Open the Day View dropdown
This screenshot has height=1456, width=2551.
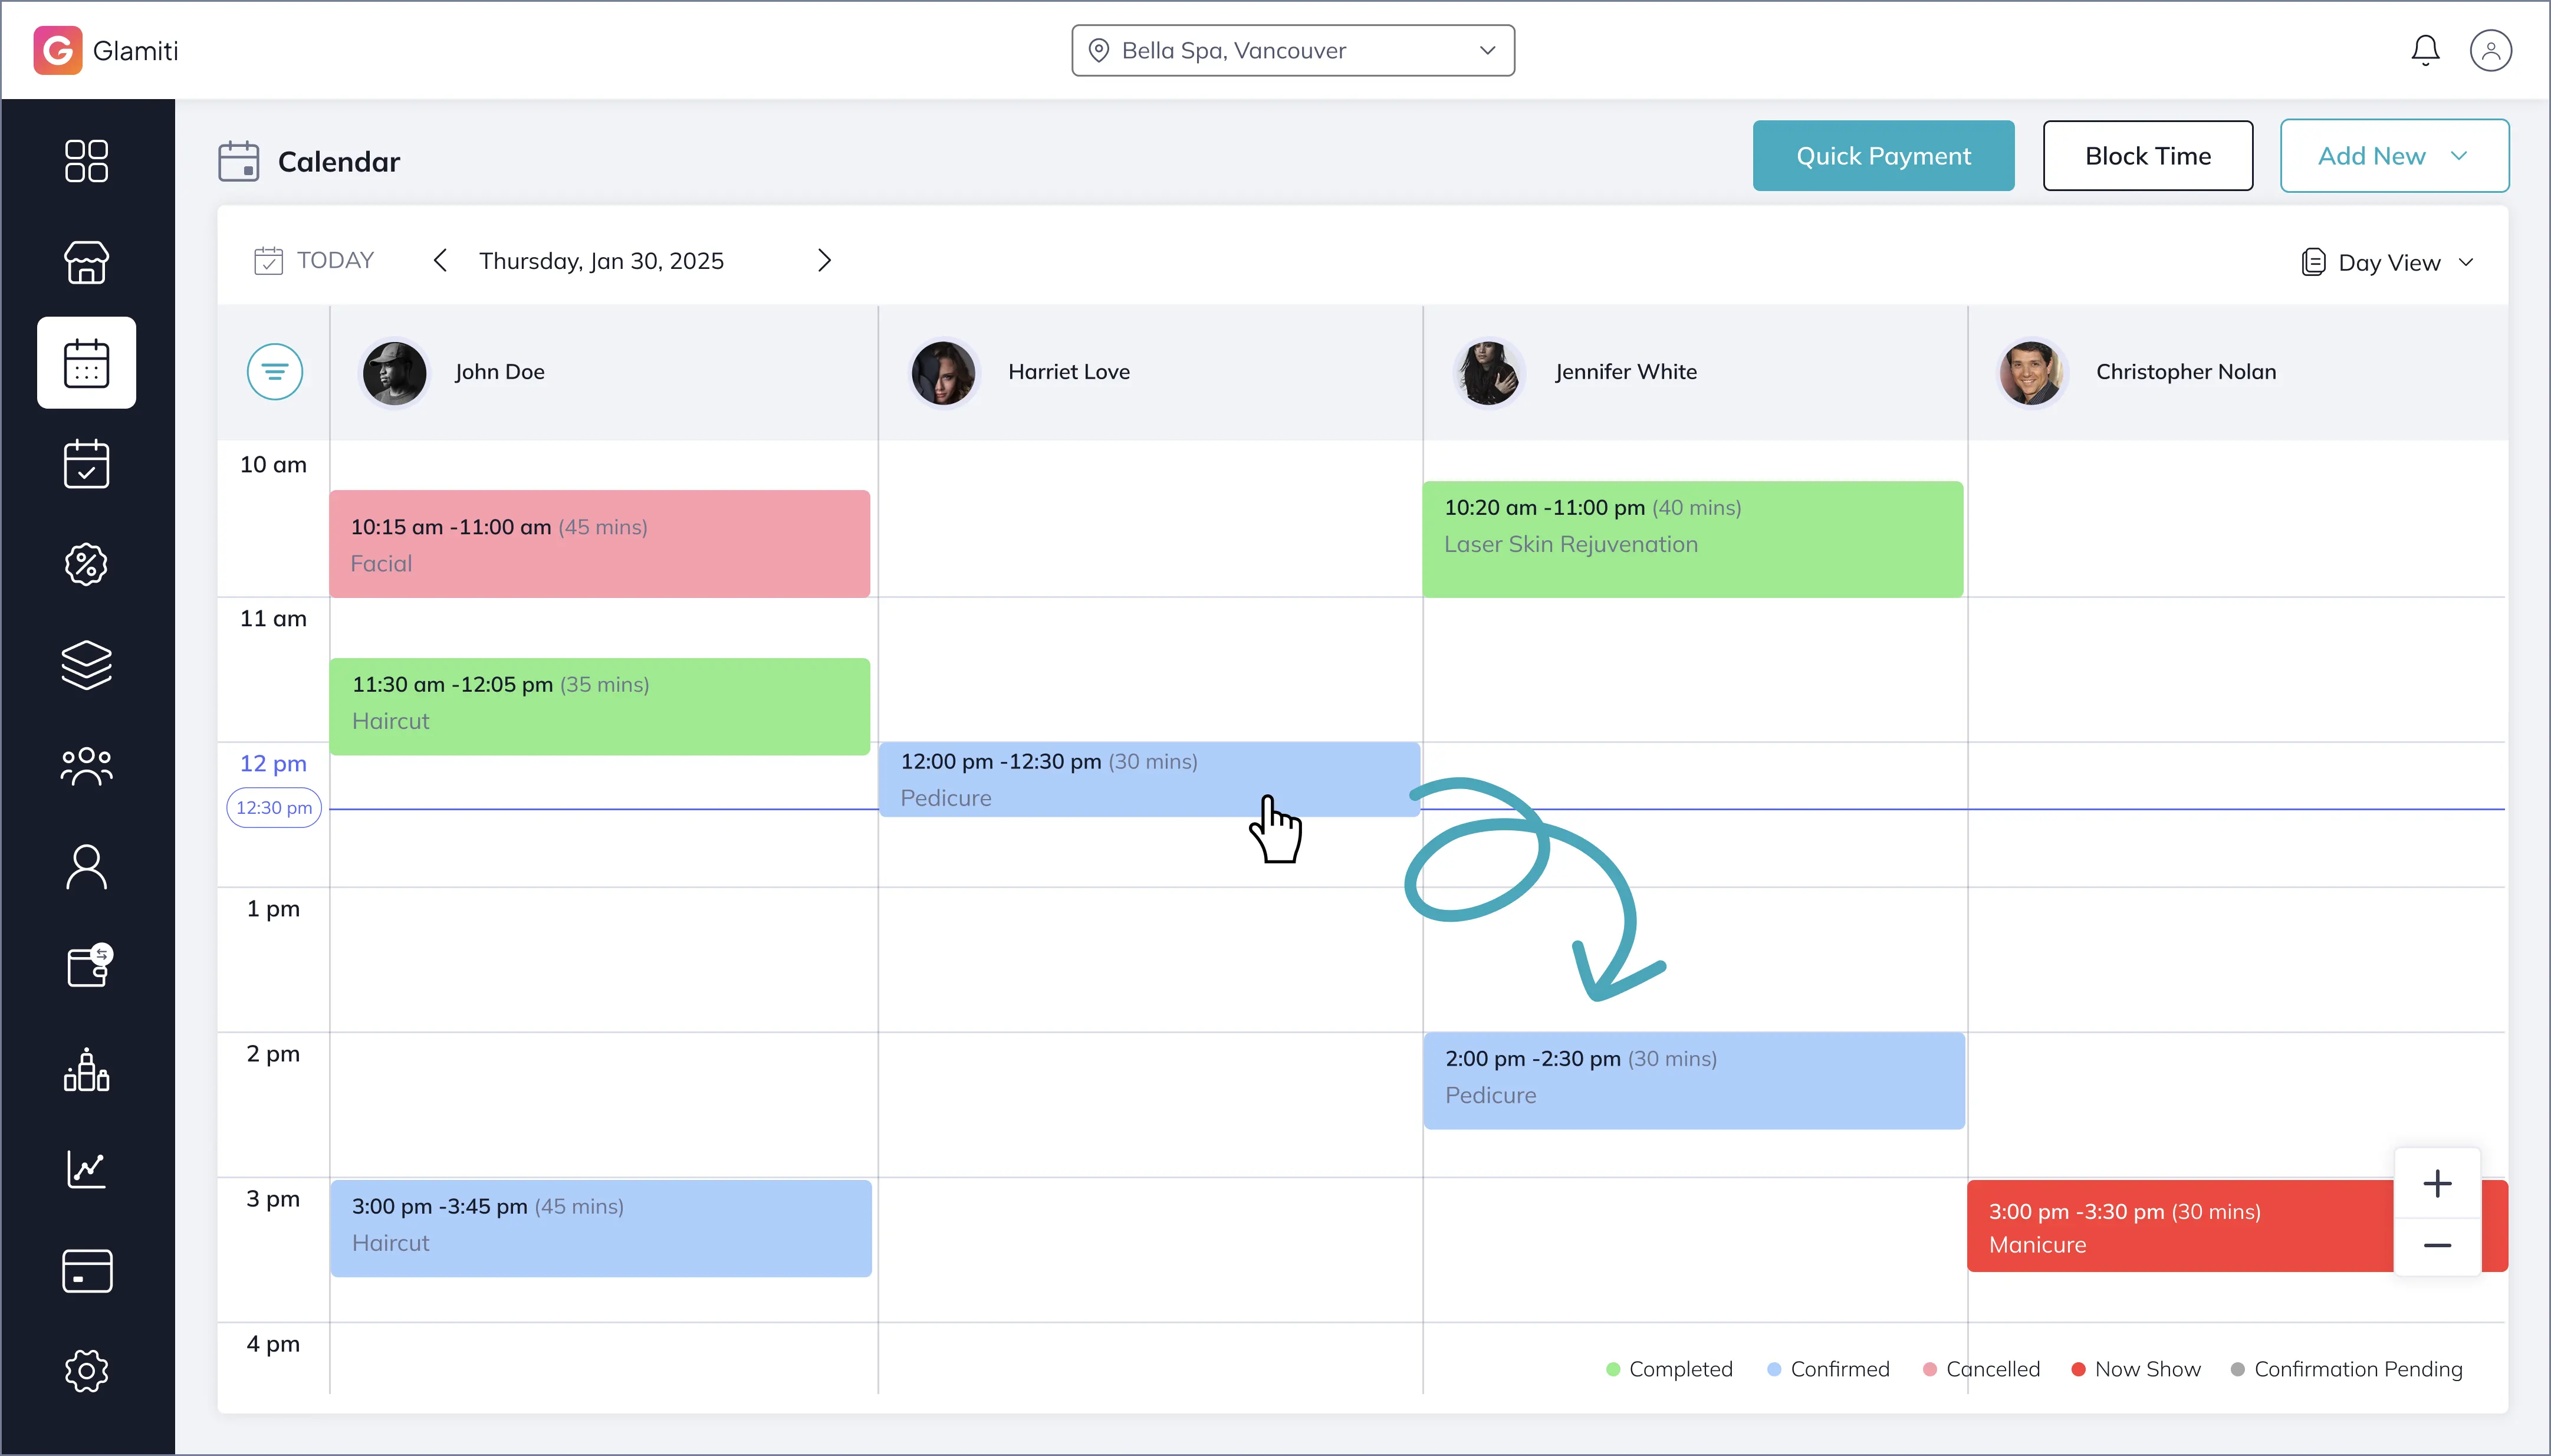(x=2388, y=262)
